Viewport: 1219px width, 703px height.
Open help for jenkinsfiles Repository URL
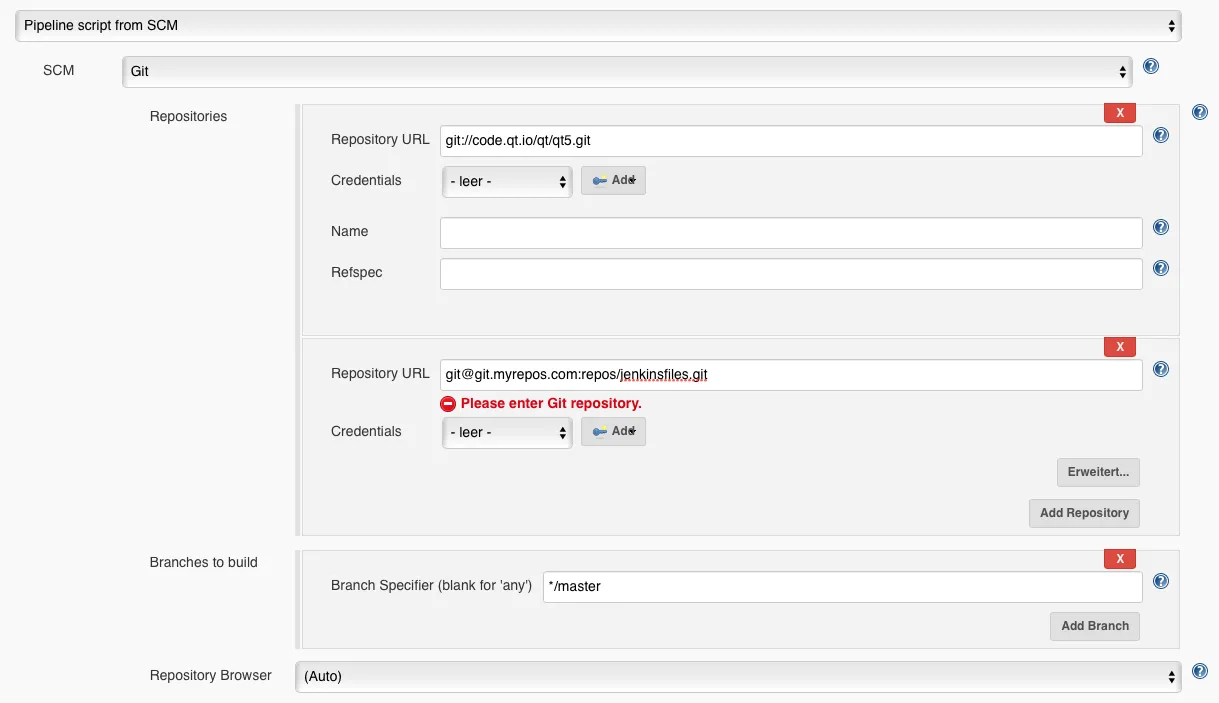click(1161, 369)
